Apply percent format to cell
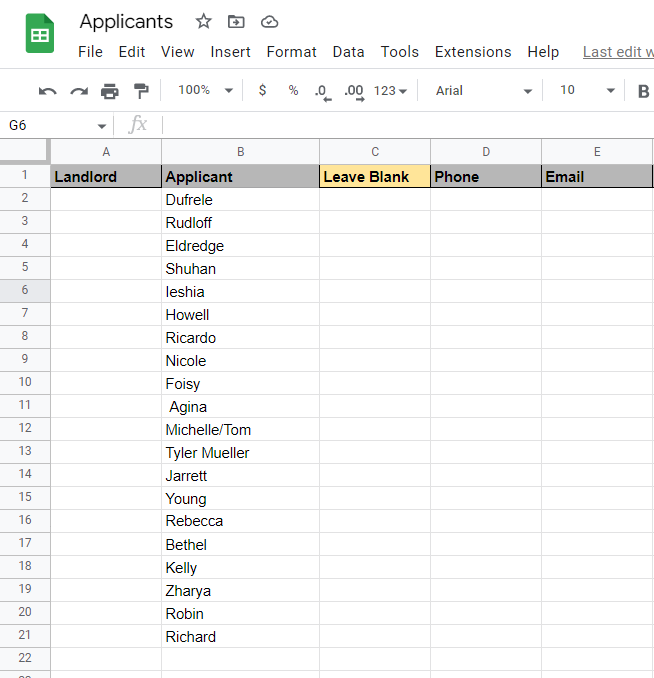The image size is (654, 678). click(293, 91)
